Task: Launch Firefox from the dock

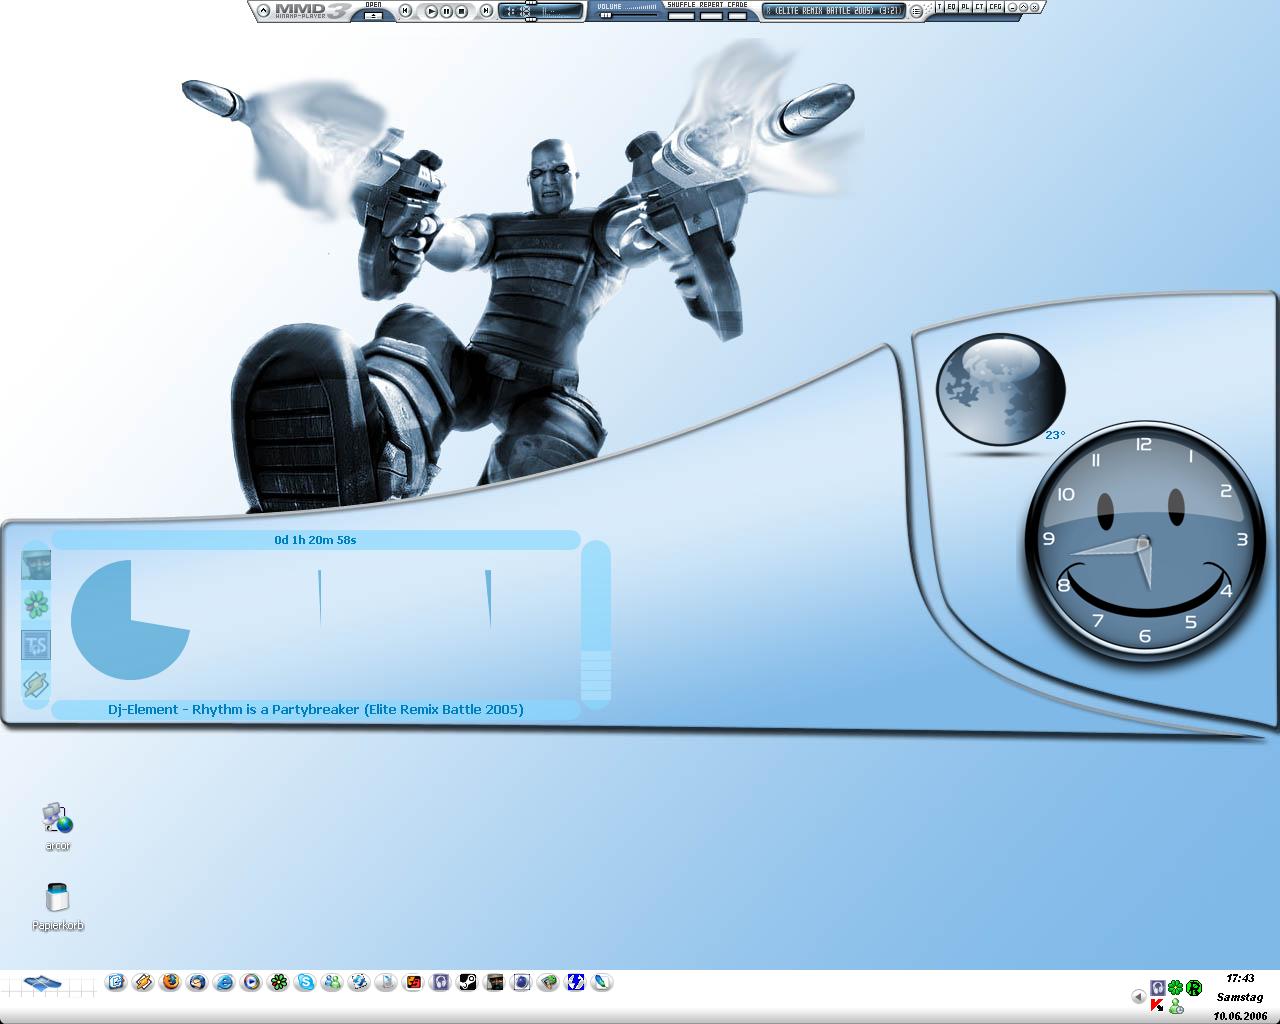Action: (x=170, y=982)
